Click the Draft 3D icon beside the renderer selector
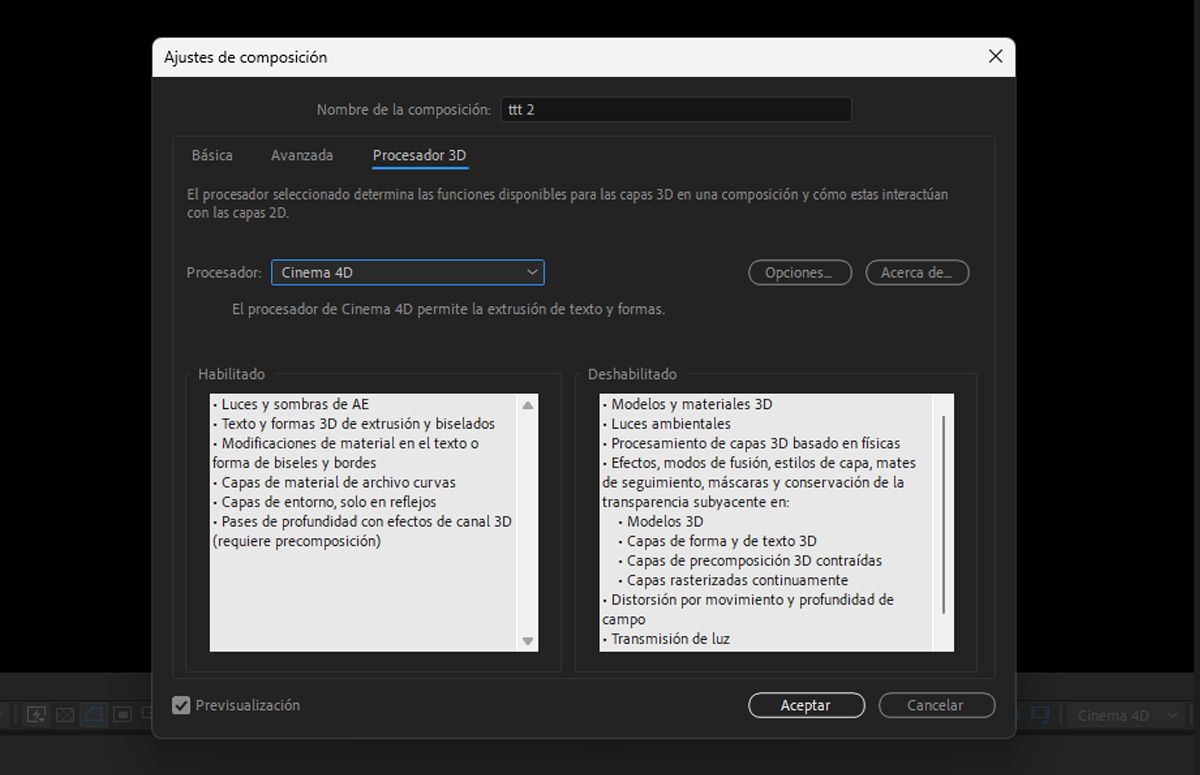This screenshot has width=1200, height=775. (x=1042, y=714)
